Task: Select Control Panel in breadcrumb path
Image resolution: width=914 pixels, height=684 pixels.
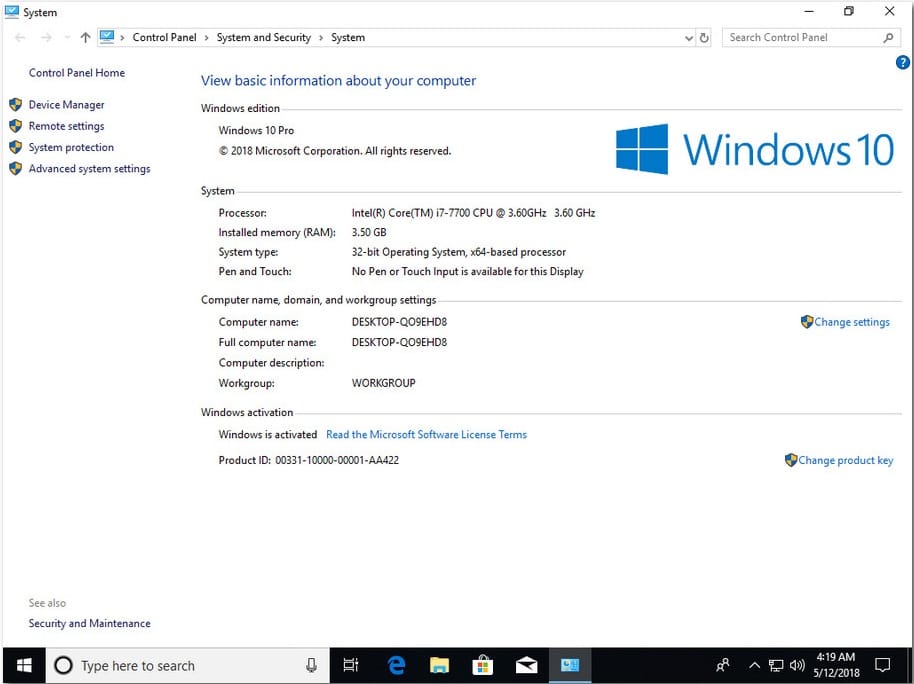Action: point(164,37)
